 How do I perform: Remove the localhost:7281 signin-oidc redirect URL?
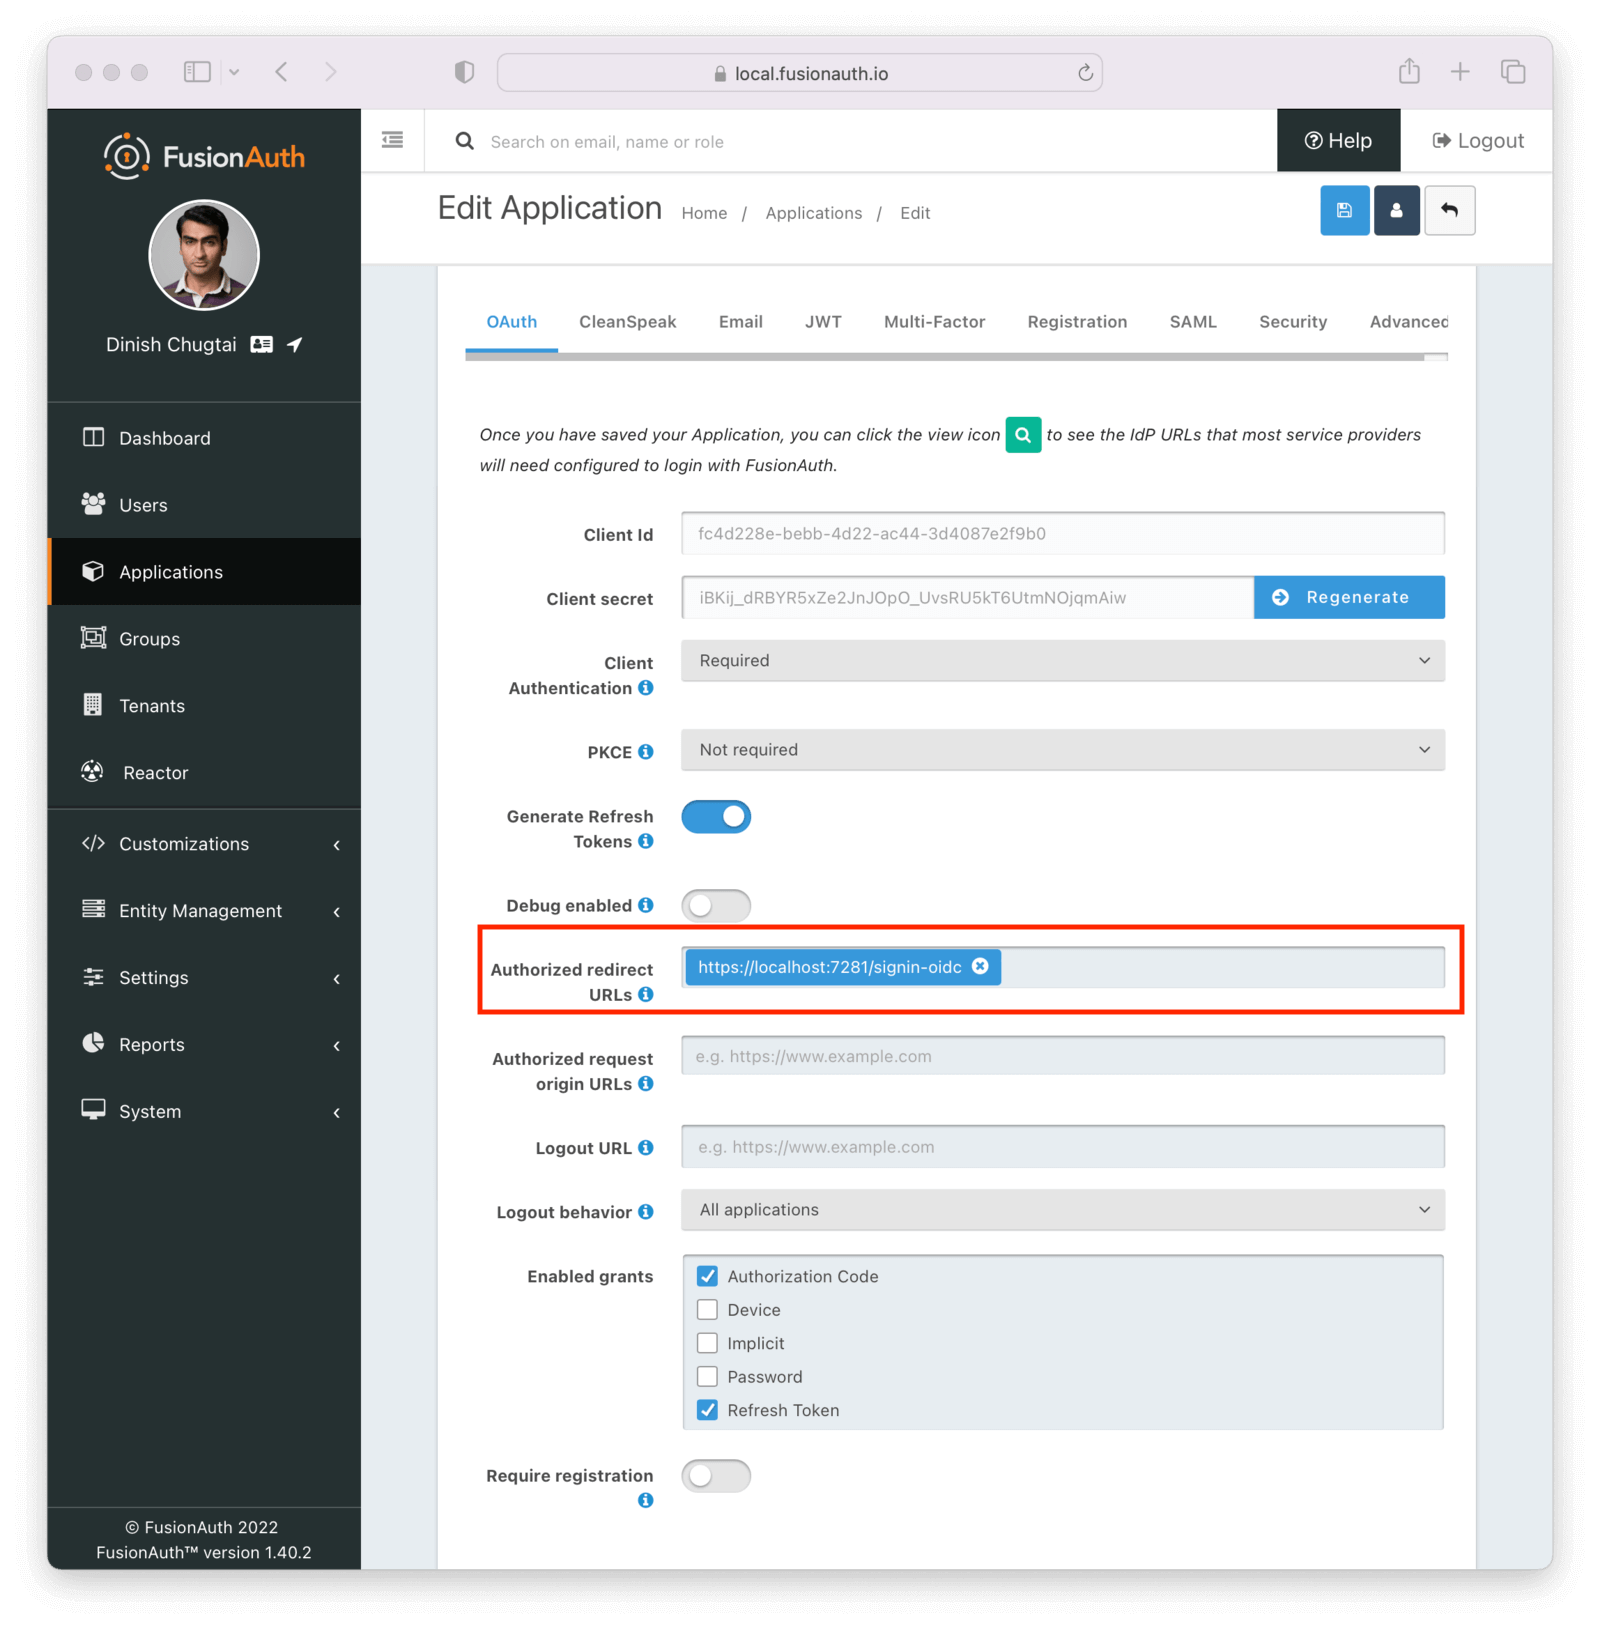coord(980,966)
